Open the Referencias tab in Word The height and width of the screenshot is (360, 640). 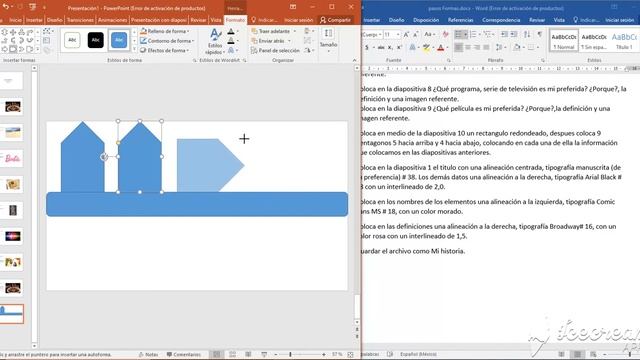tap(460, 20)
